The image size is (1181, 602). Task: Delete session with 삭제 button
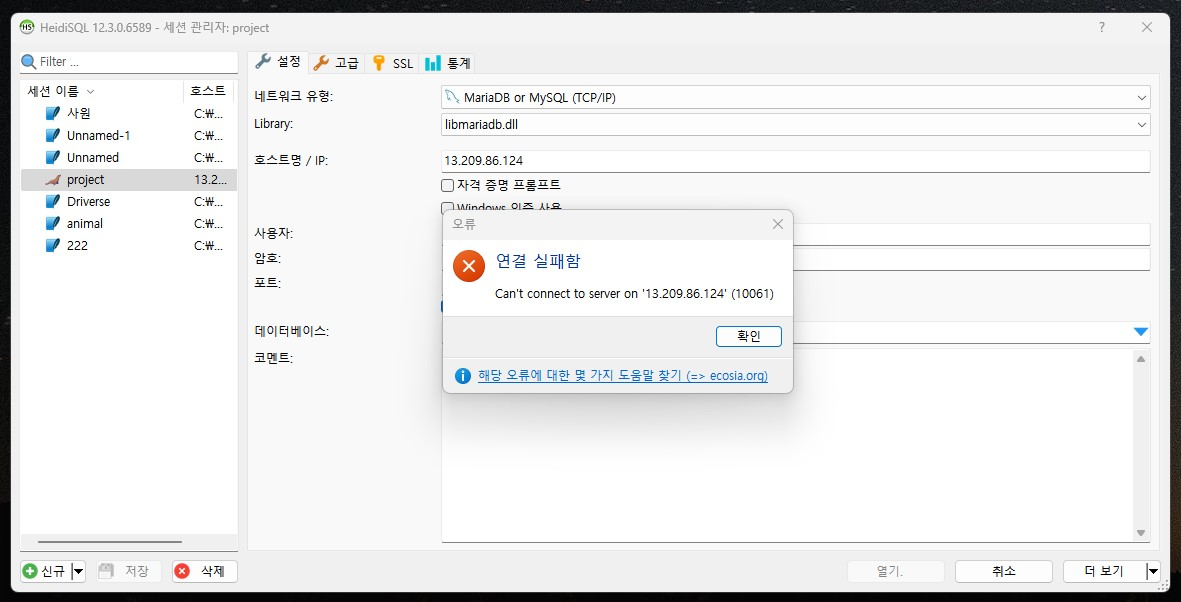205,571
